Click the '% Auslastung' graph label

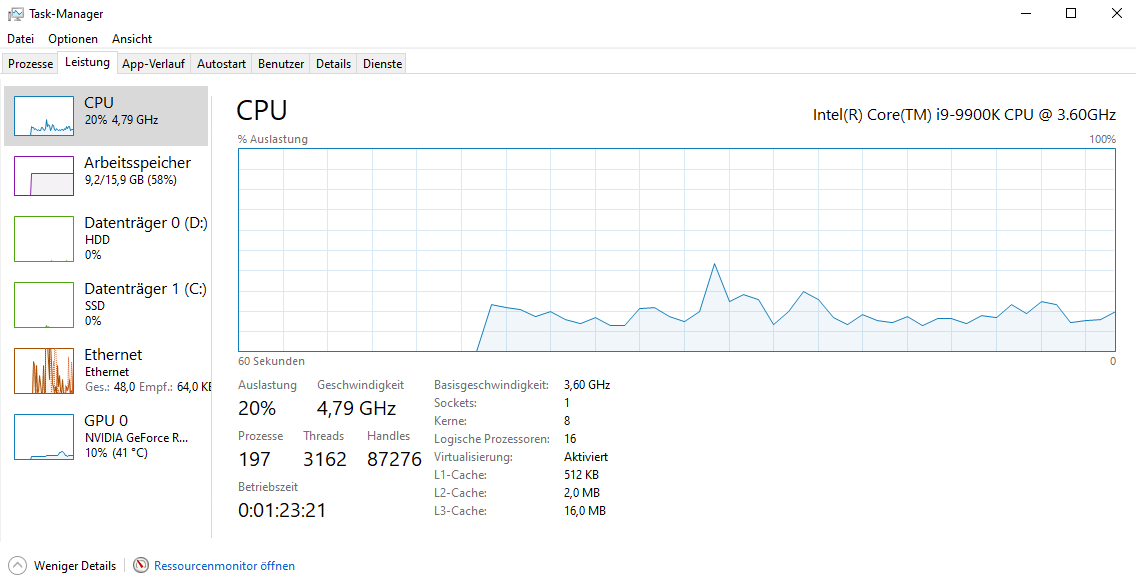pyautogui.click(x=272, y=139)
